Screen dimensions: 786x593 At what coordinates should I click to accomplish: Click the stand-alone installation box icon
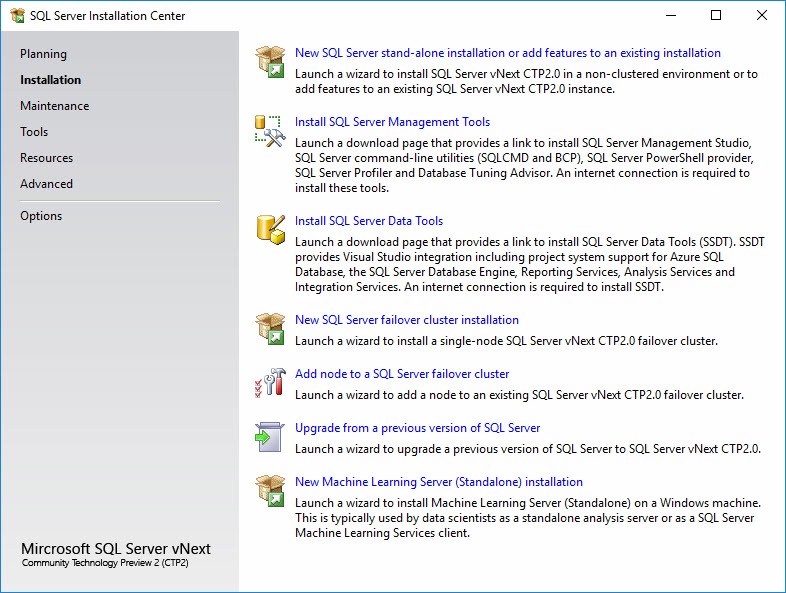tap(270, 61)
